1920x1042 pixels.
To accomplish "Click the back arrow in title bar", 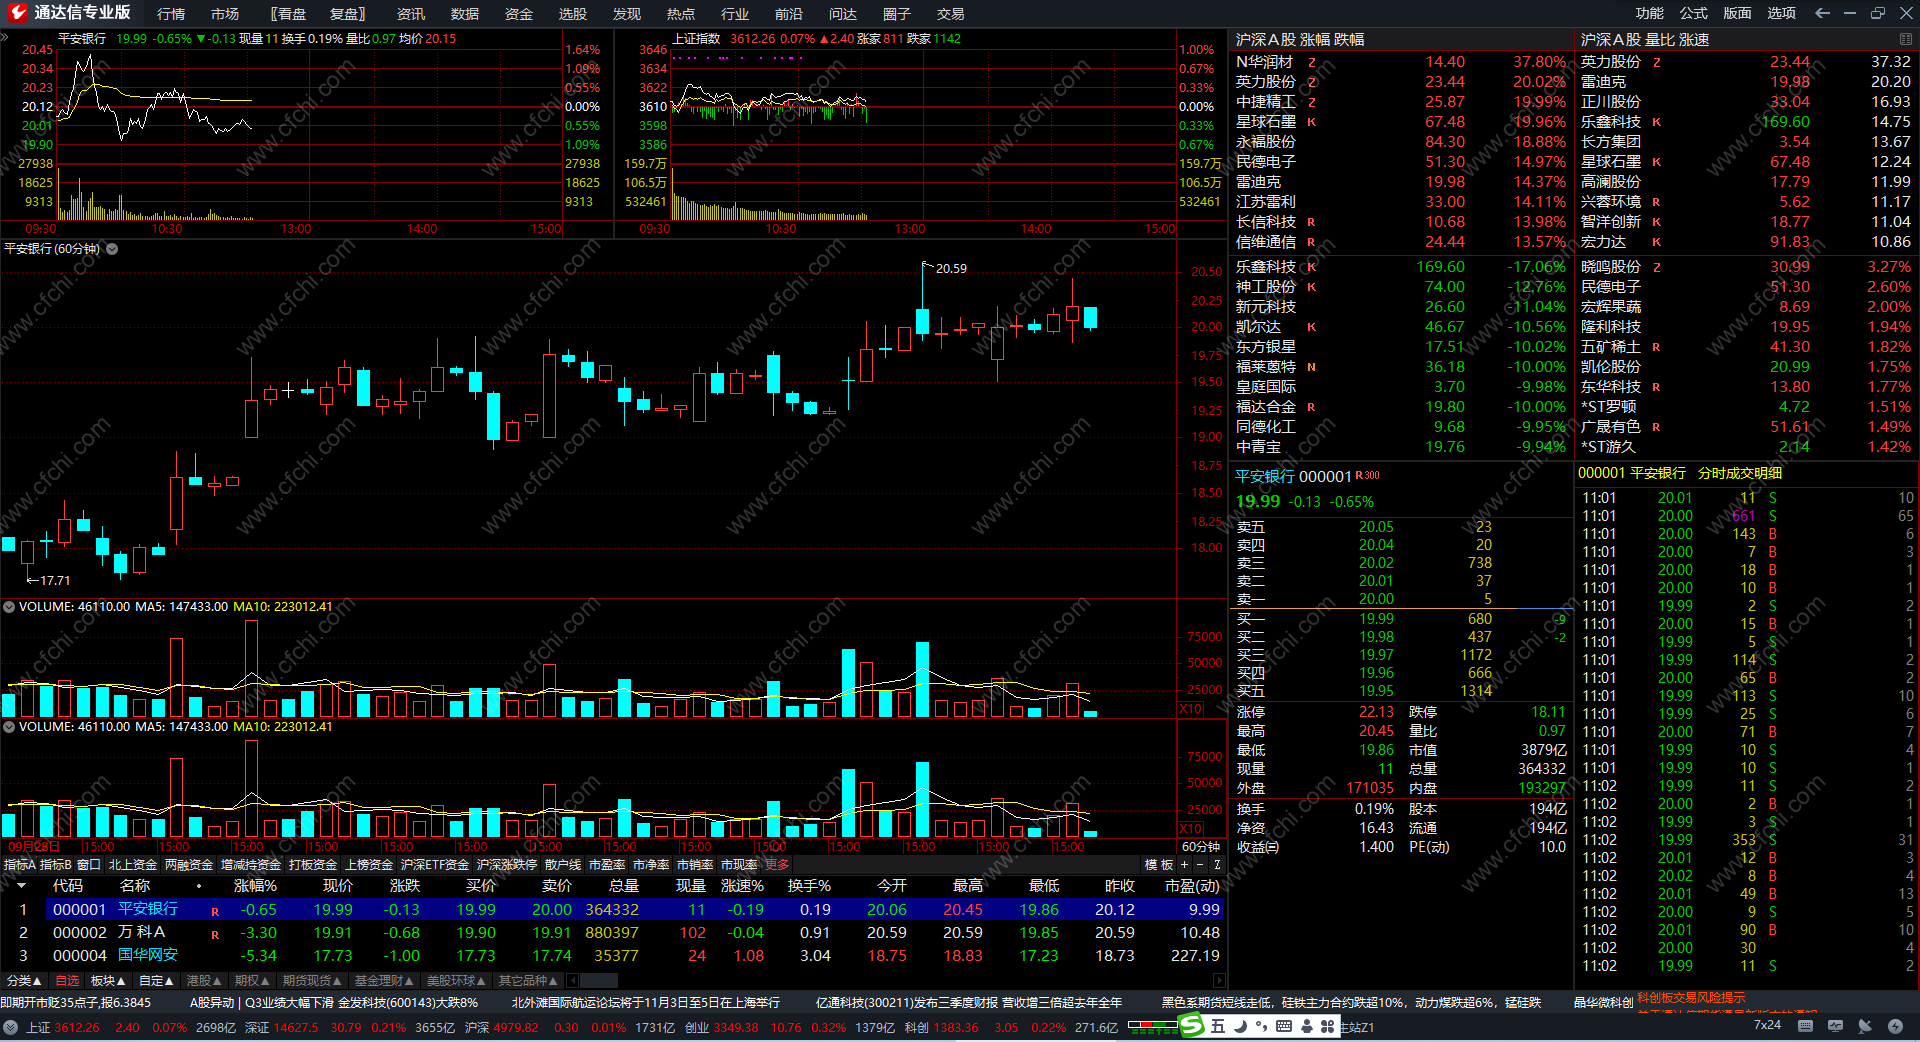I will click(x=1822, y=13).
